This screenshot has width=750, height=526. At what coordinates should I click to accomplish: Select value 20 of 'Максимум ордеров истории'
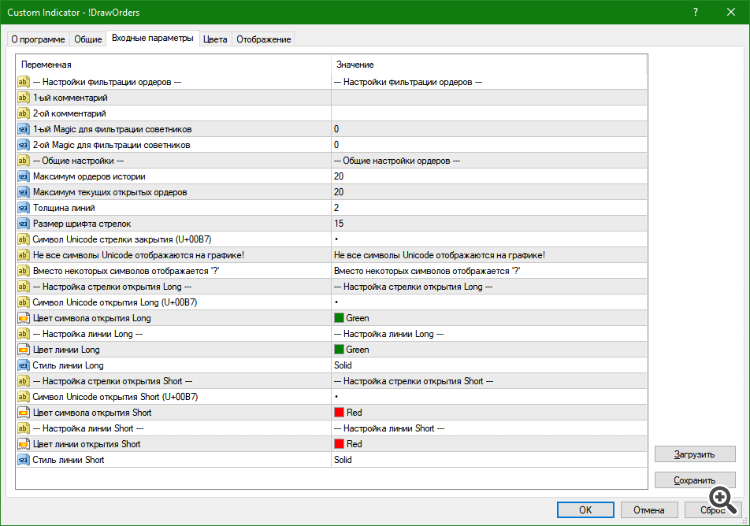[339, 176]
